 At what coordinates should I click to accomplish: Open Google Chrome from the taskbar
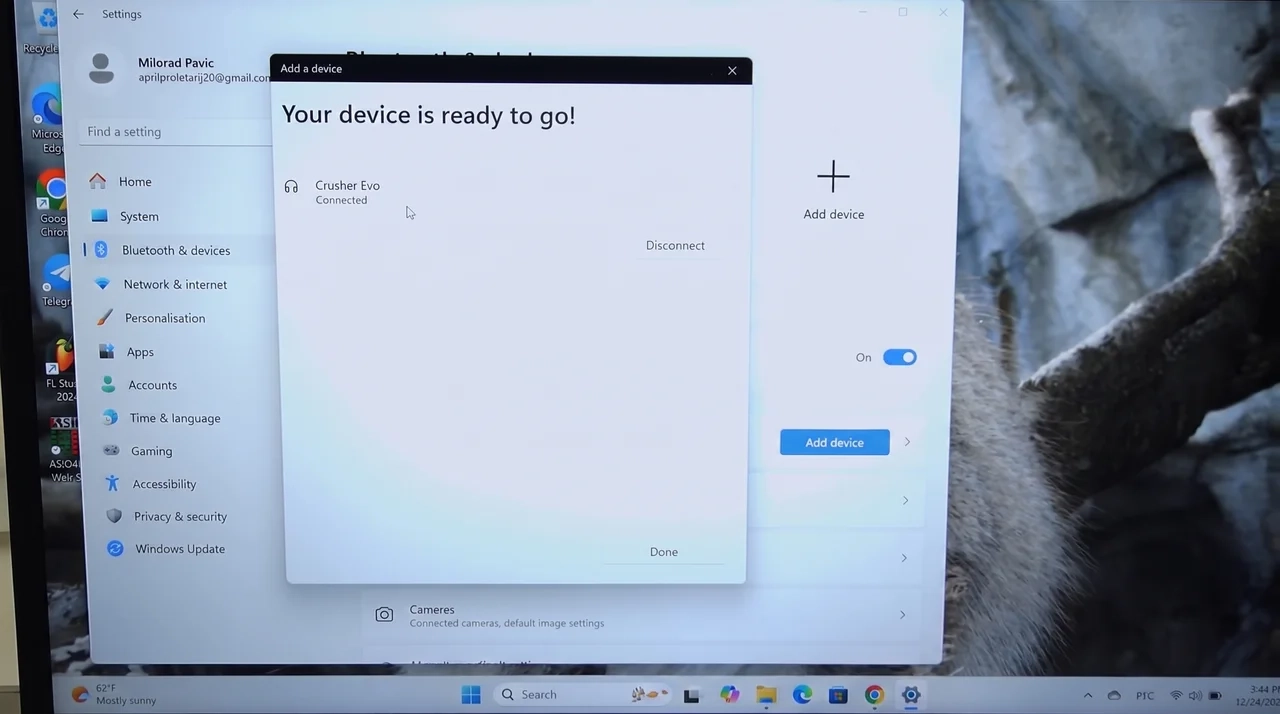click(x=874, y=695)
